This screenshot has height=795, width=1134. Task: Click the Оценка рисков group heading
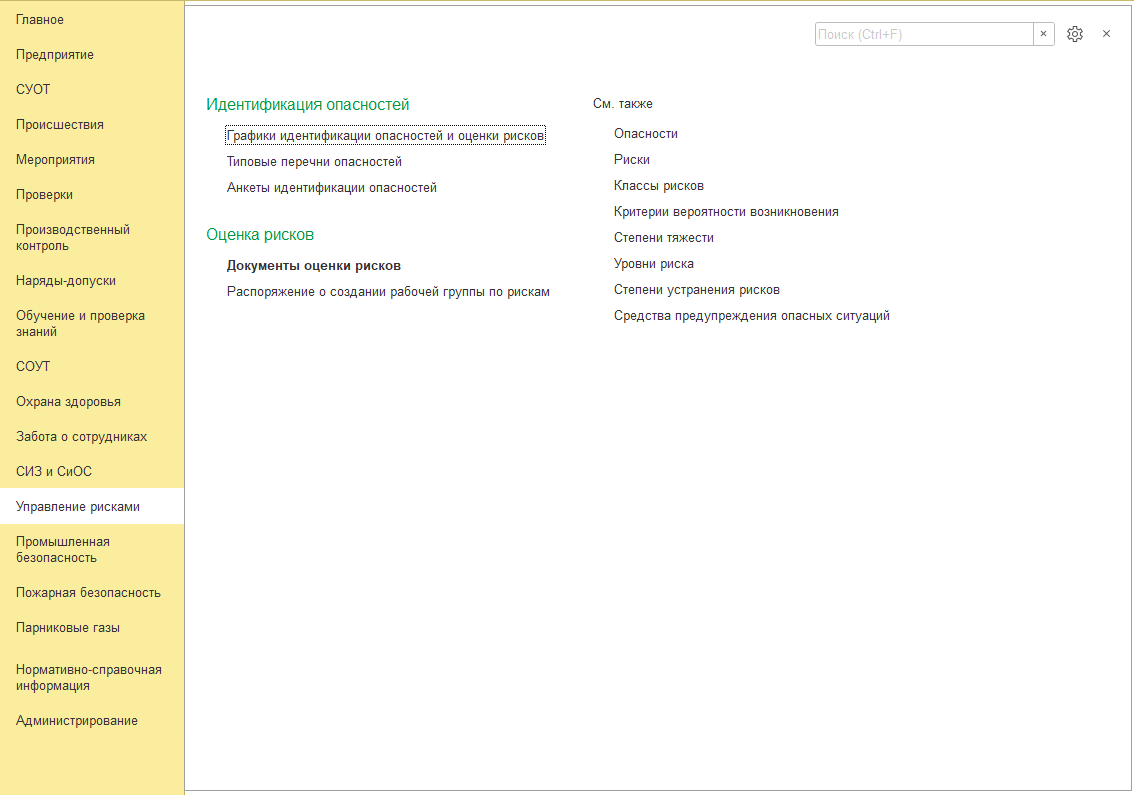tap(260, 235)
